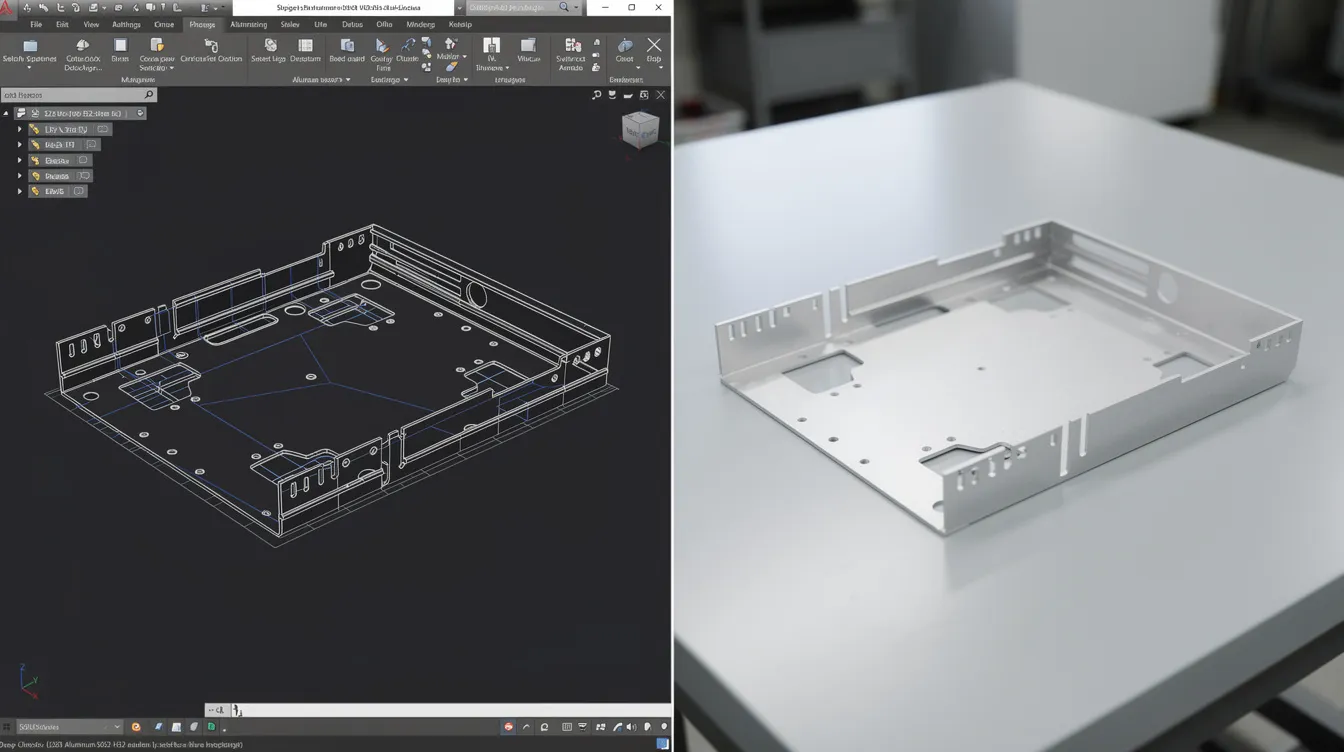Click the magnifier in the browser search field

[149, 95]
